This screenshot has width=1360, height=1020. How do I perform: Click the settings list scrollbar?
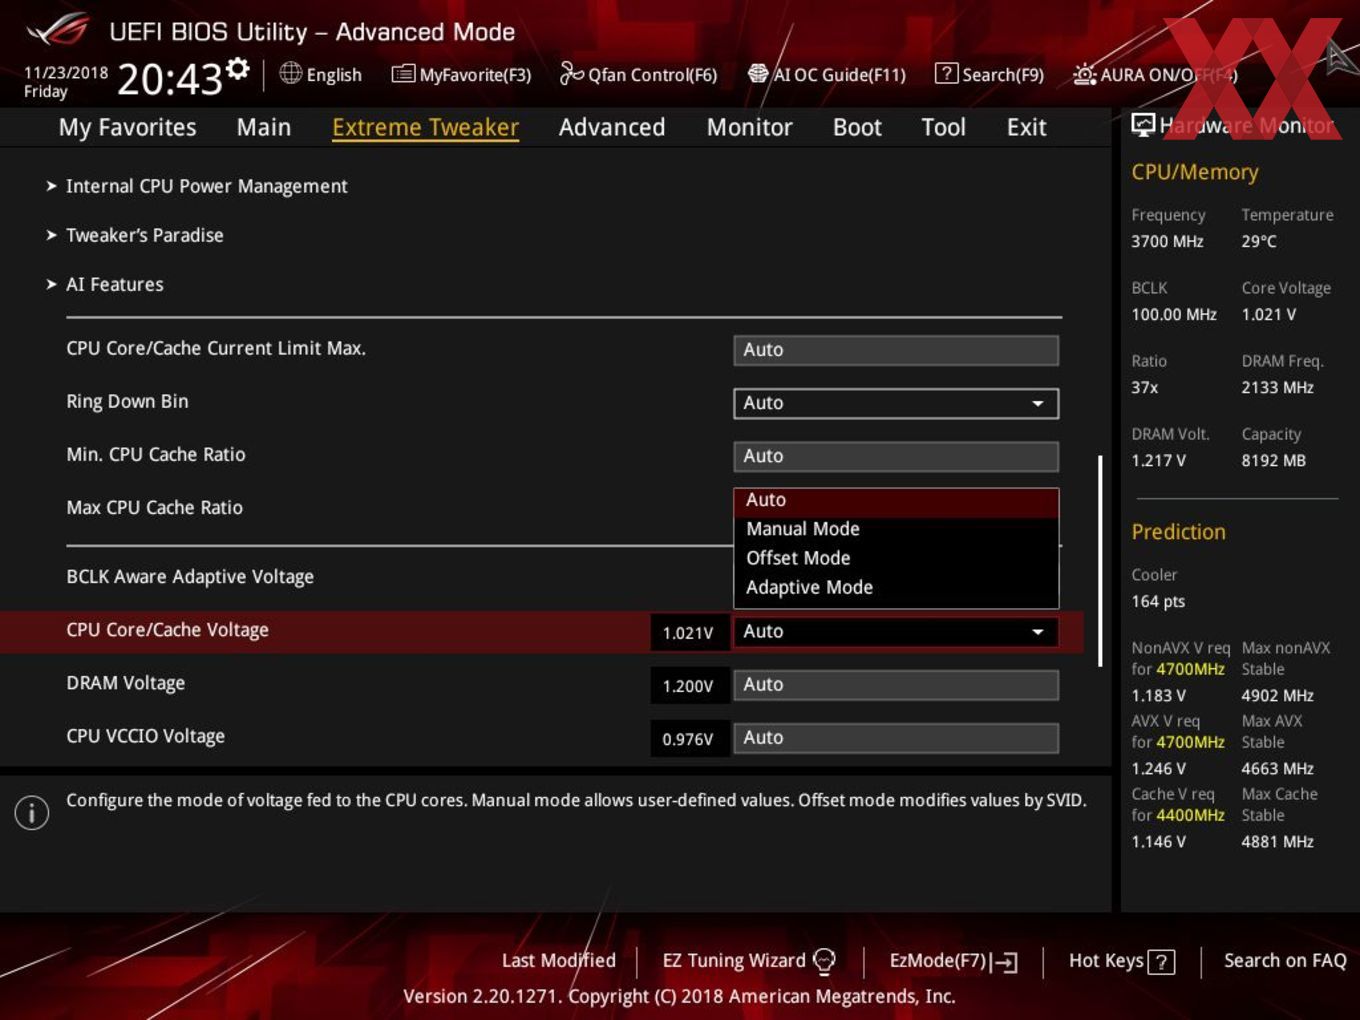point(1100,561)
